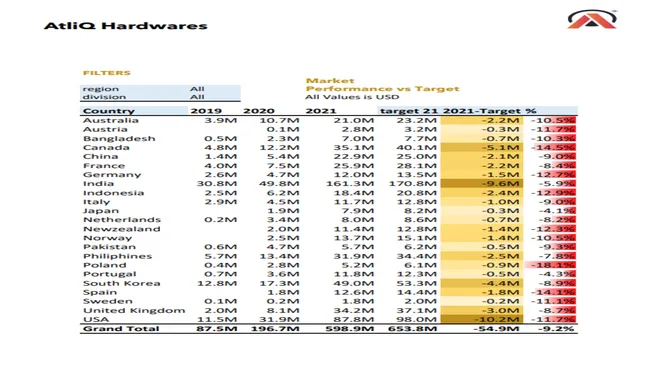Select Grand Total 598.9M cell

pyautogui.click(x=350, y=329)
